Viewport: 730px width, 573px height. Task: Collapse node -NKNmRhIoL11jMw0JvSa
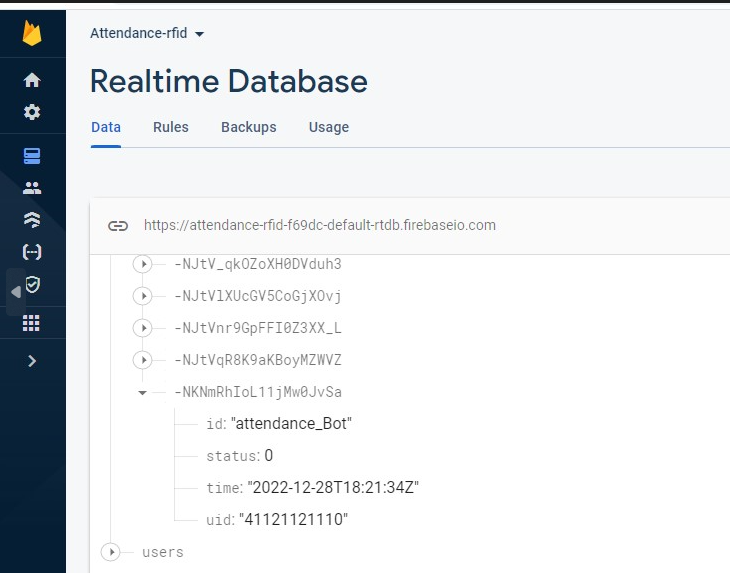(142, 393)
